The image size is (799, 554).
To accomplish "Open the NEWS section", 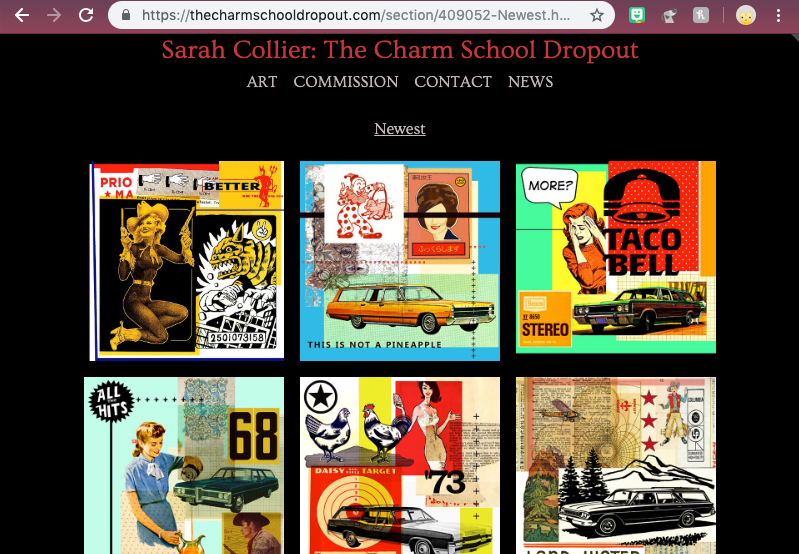I will point(530,82).
